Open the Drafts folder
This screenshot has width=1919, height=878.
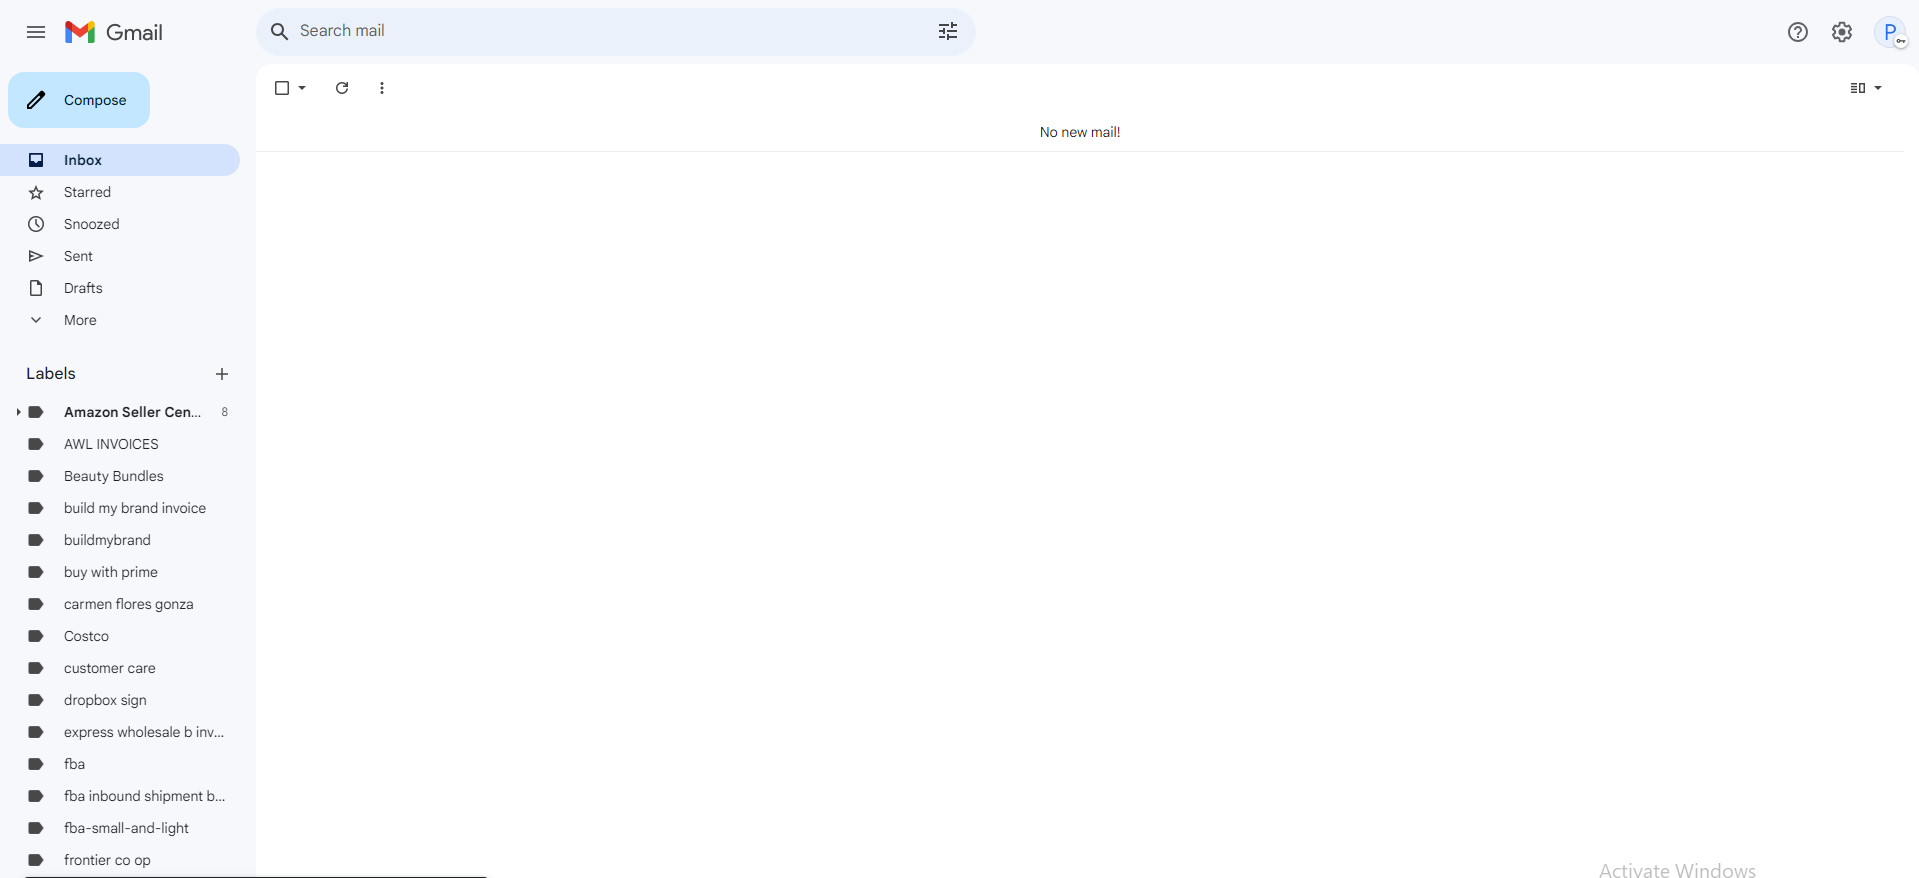[x=120, y=288]
